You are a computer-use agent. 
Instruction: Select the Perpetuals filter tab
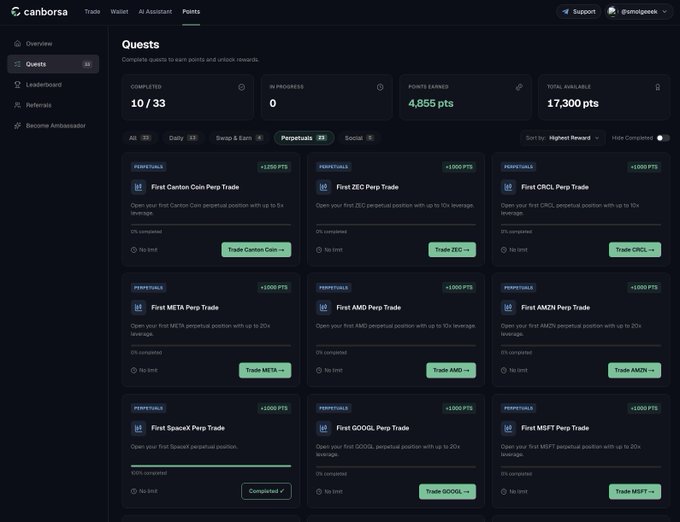tap(304, 138)
